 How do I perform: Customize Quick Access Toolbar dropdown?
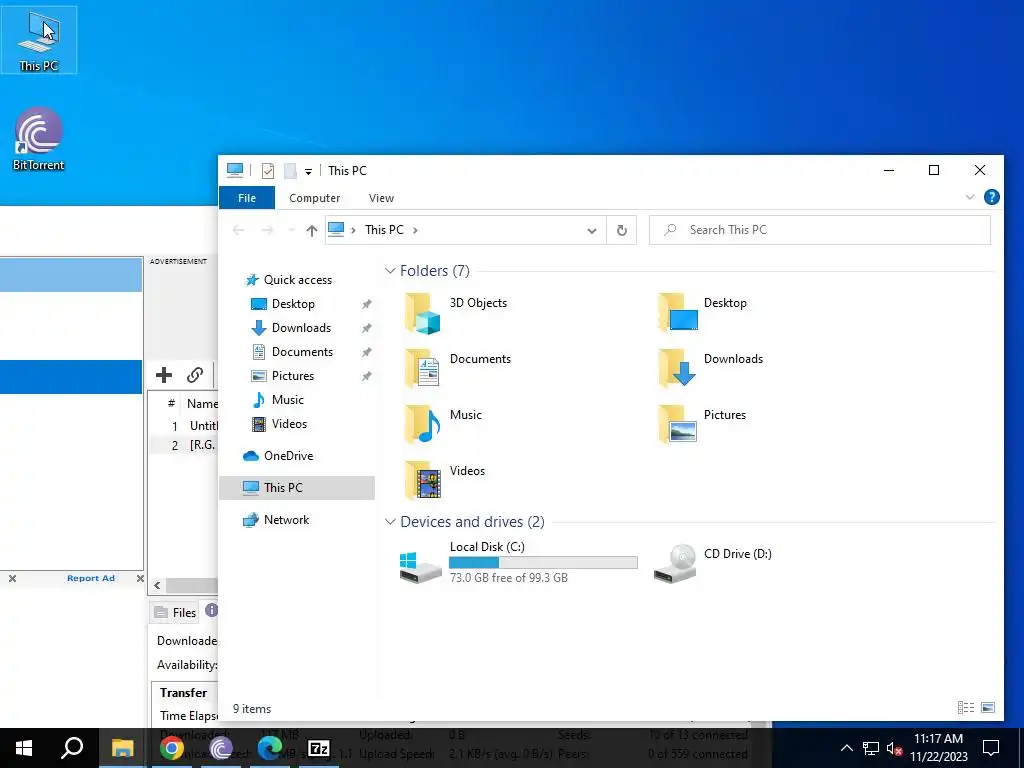click(308, 172)
